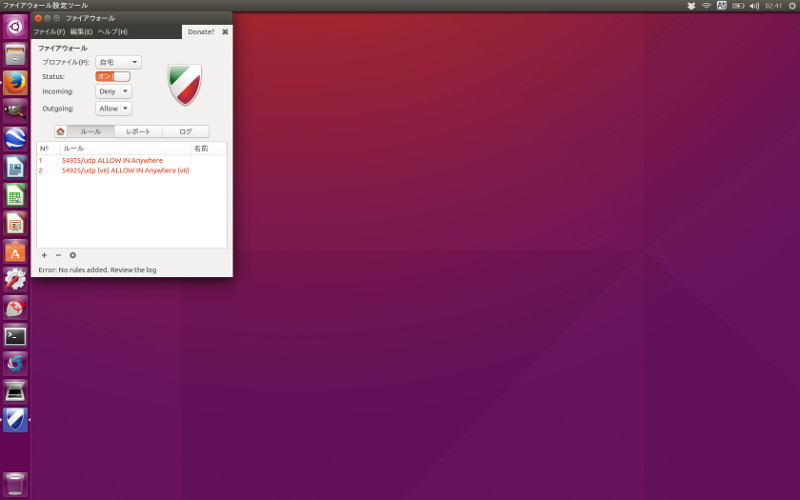Open the scanner app in launcher
This screenshot has width=800, height=500.
pos(15,392)
